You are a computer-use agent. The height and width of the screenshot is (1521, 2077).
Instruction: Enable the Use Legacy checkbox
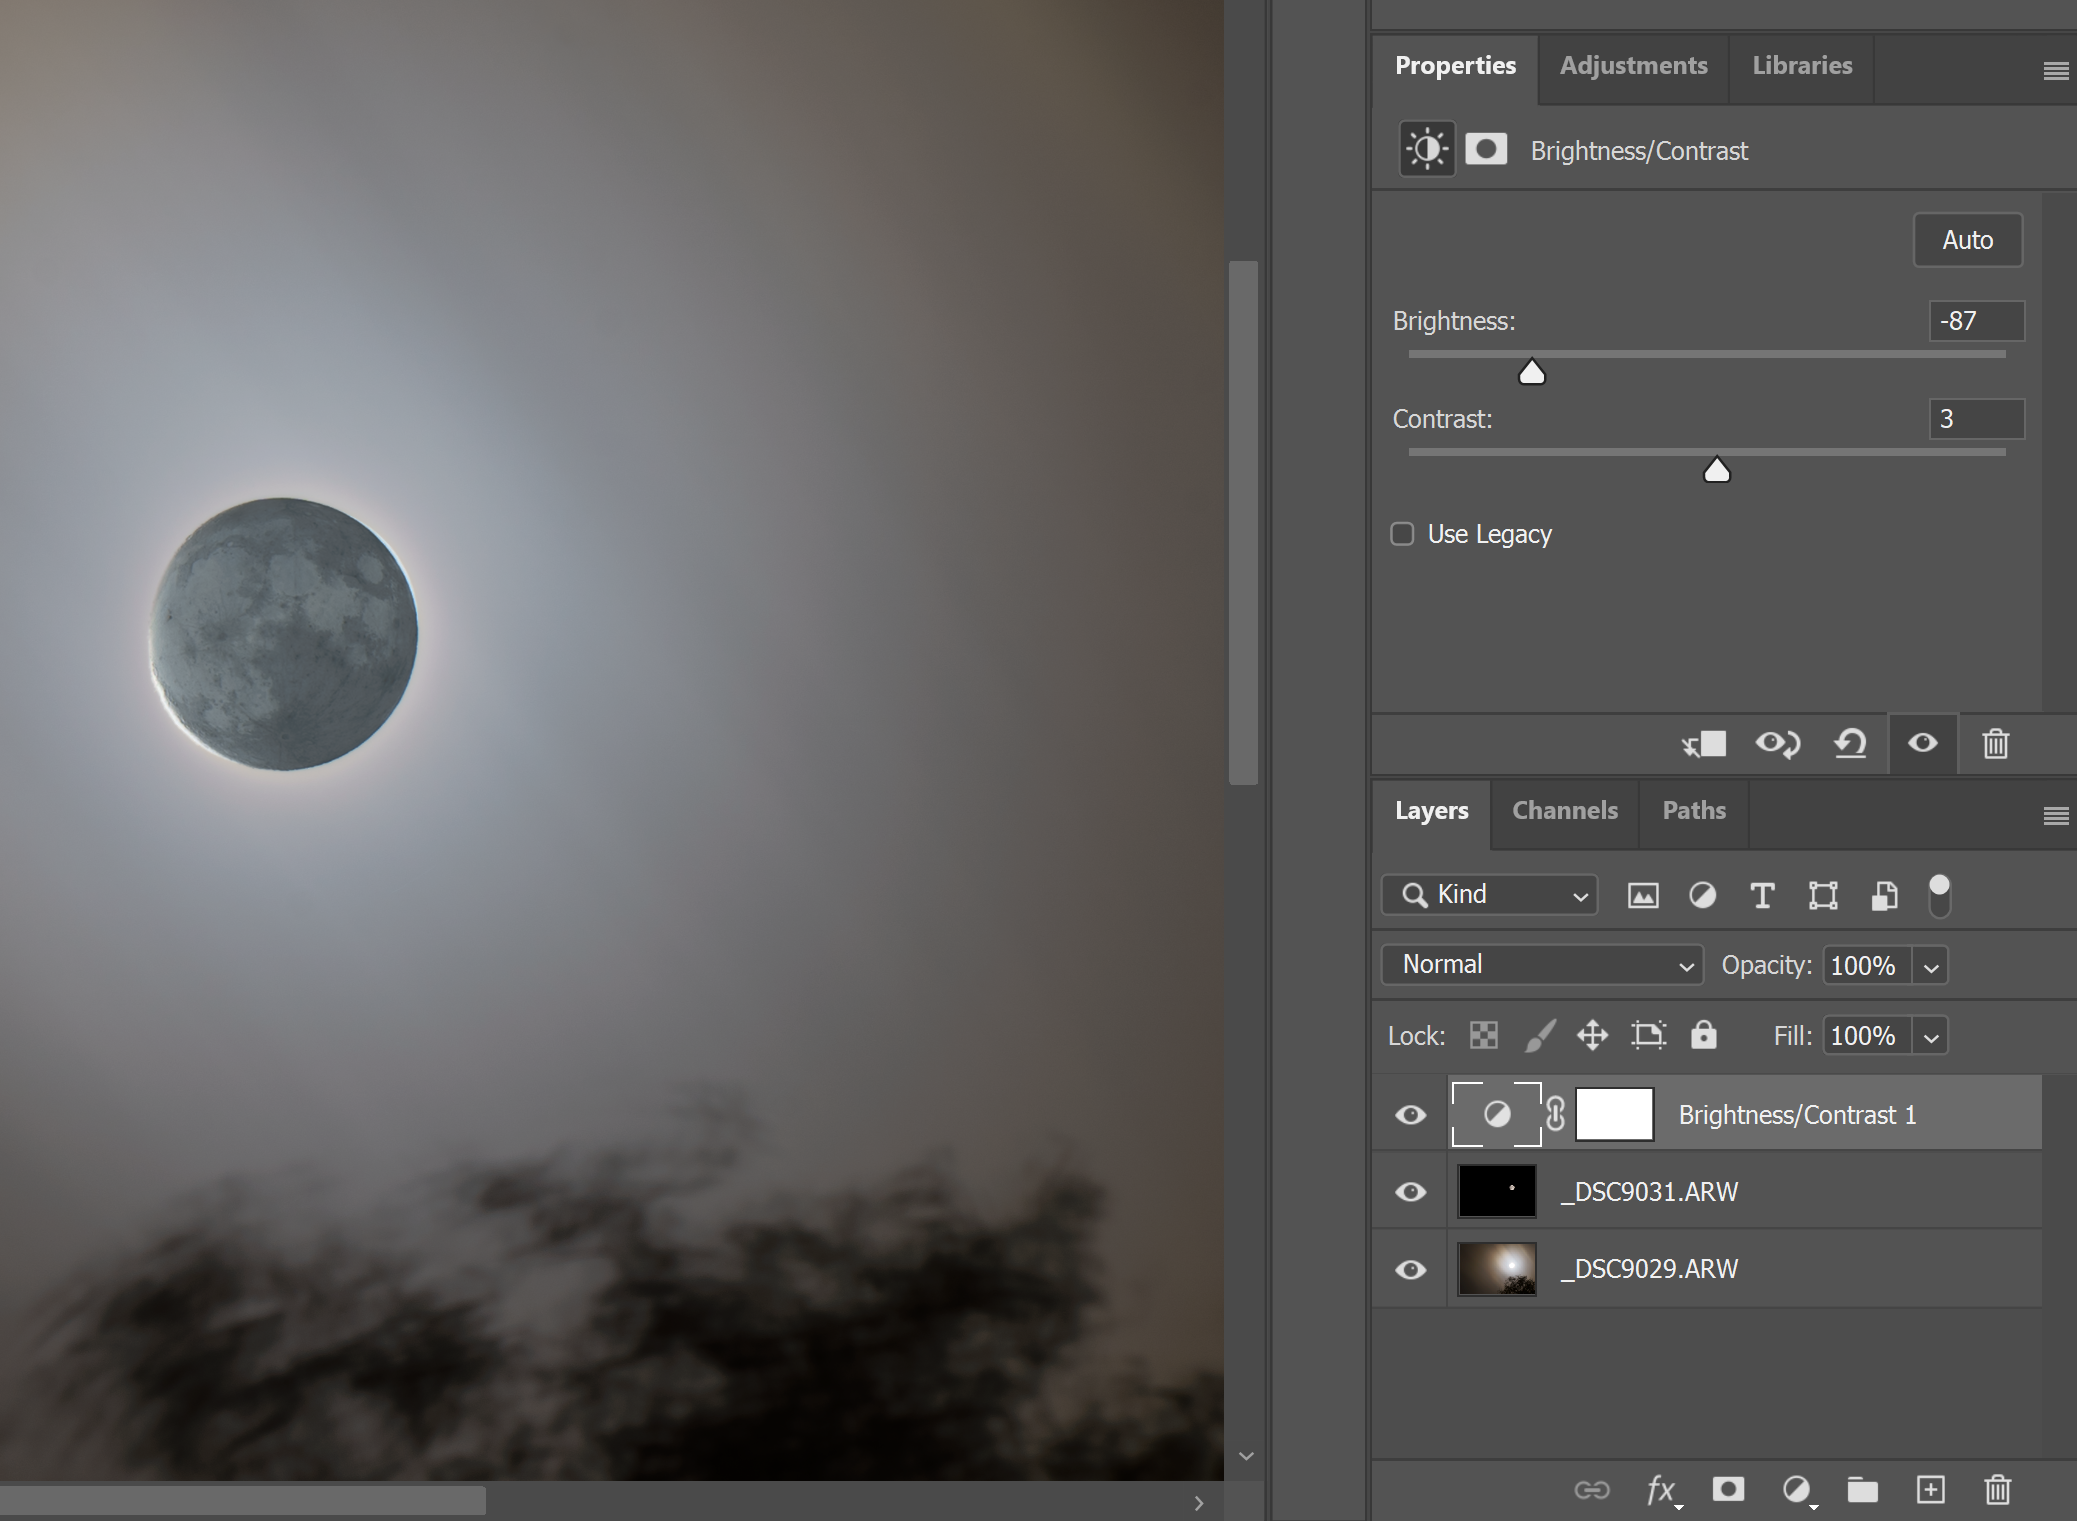click(1402, 534)
